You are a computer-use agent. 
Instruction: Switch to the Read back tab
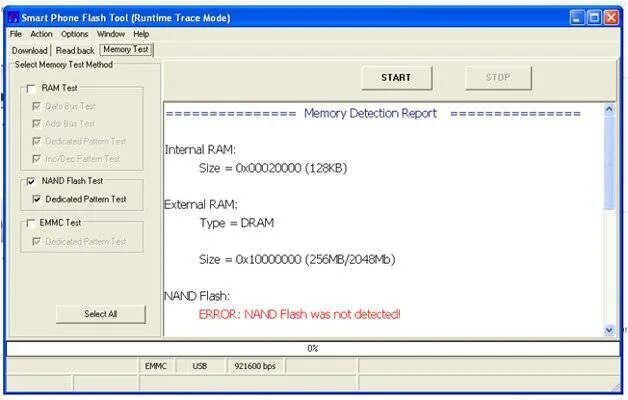pos(75,50)
